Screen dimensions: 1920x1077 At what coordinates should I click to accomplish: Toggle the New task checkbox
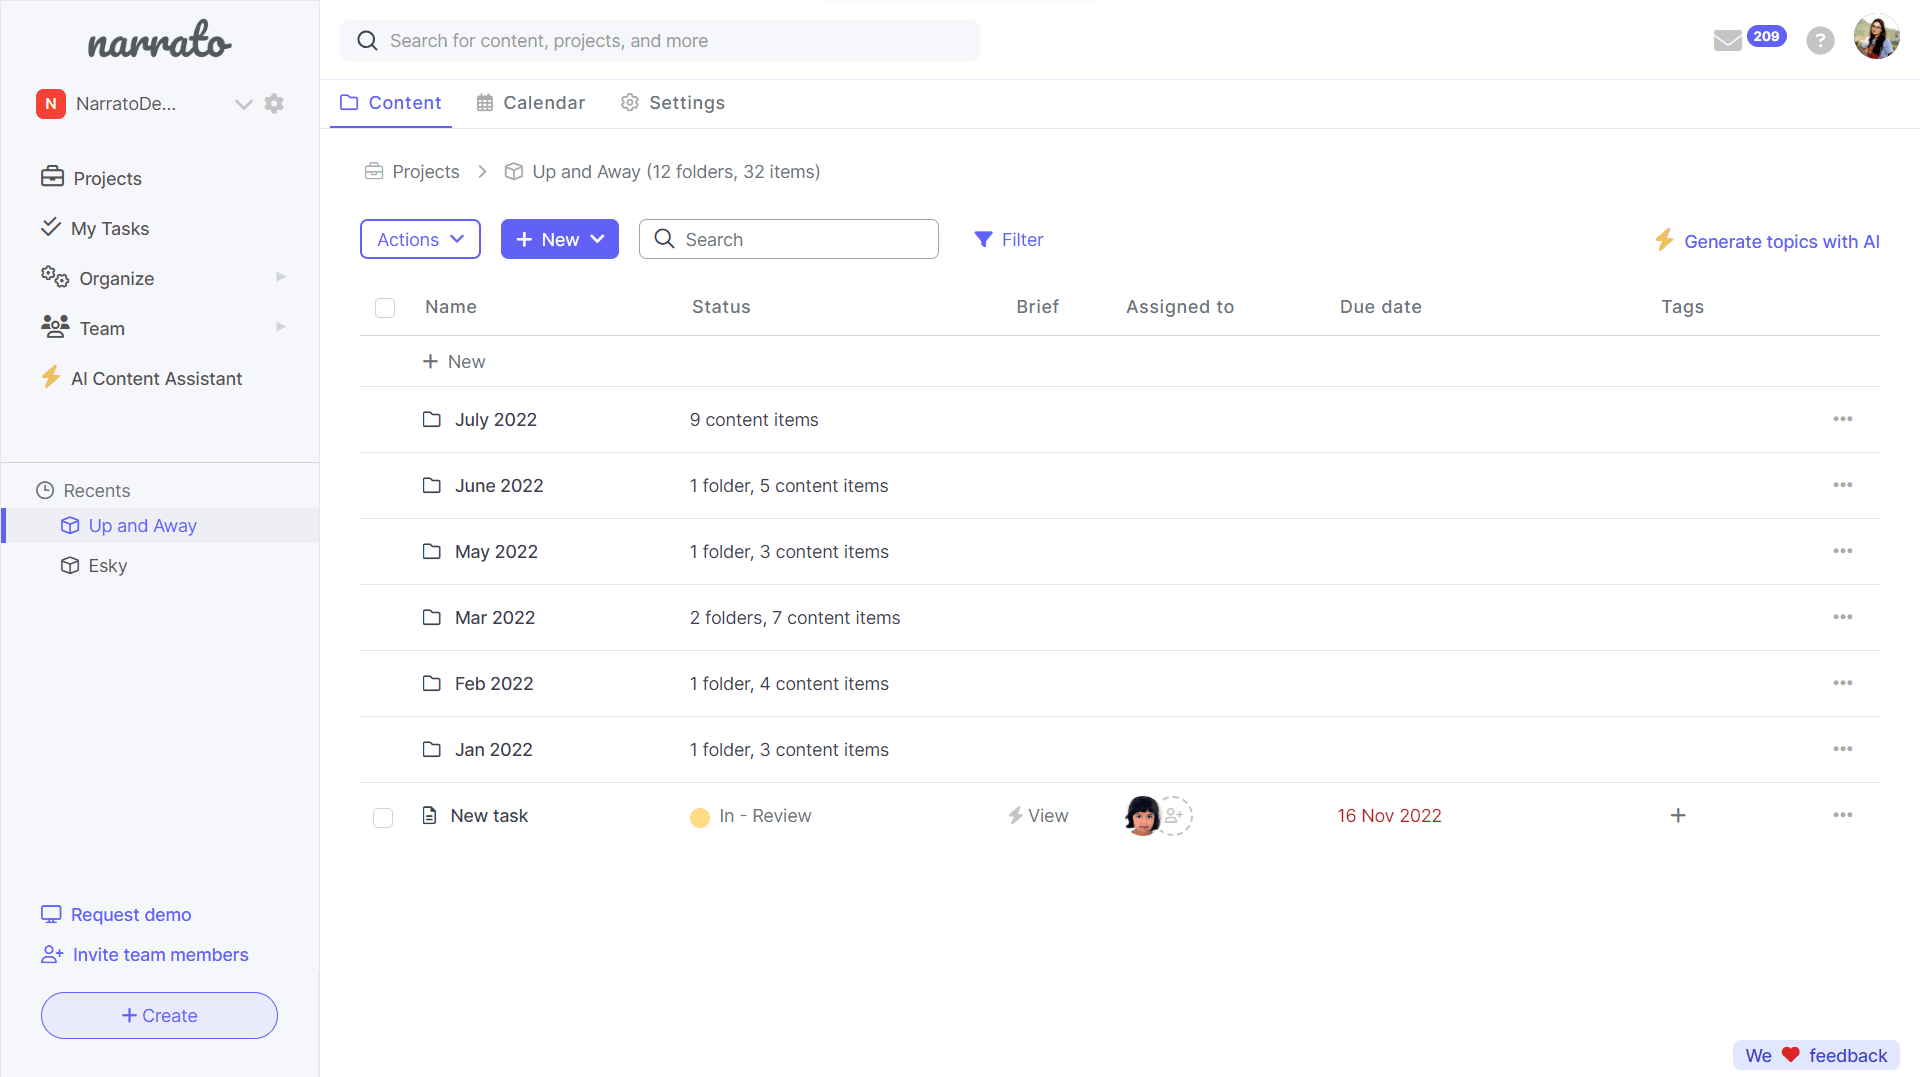click(383, 818)
